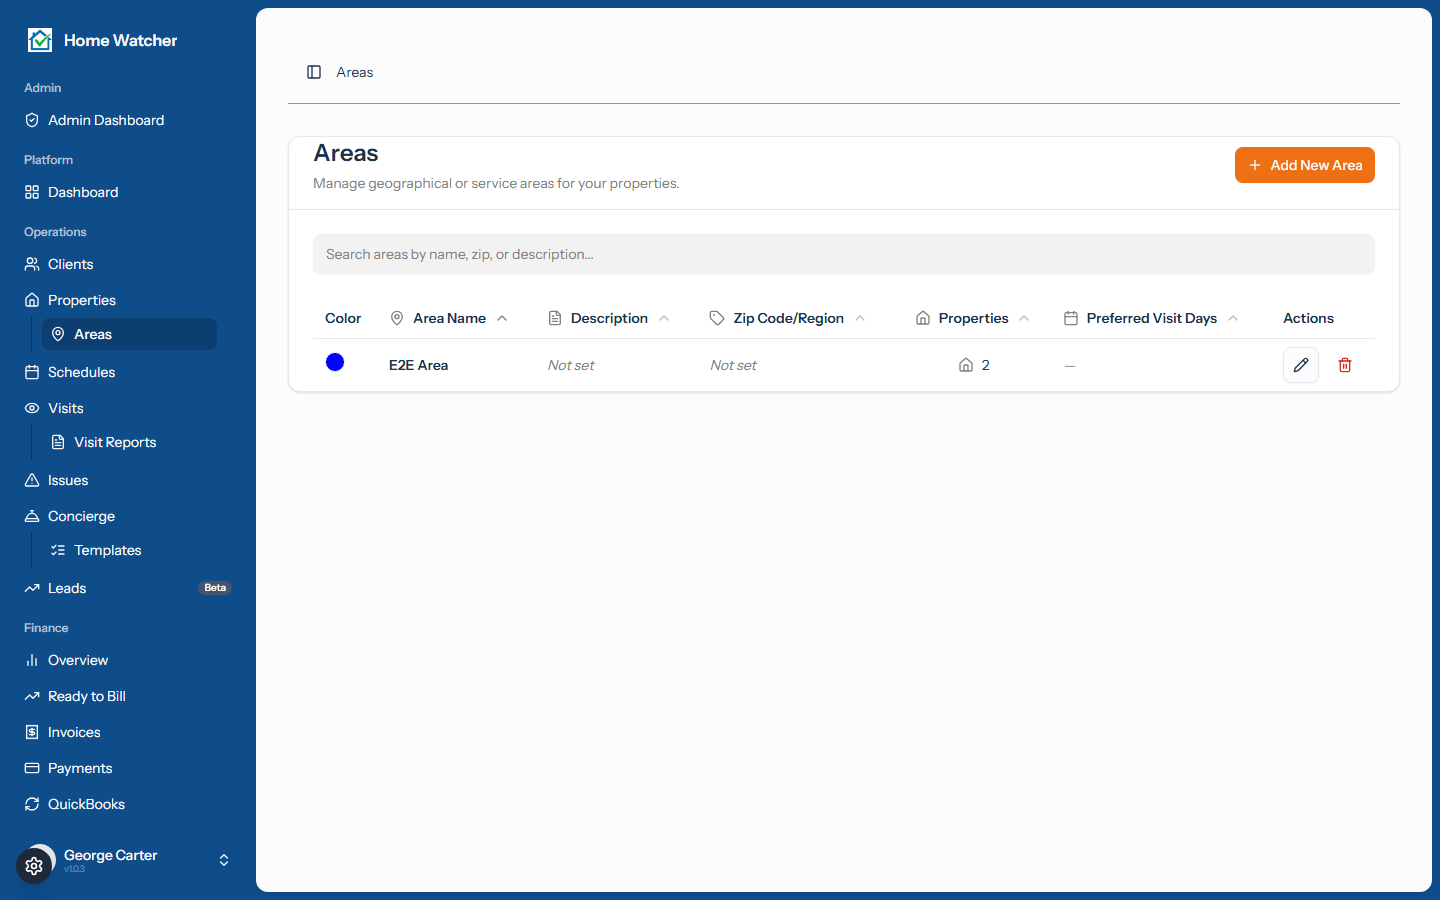Viewport: 1440px width, 900px height.
Task: Open Templates under Concierge
Action: [129, 550]
